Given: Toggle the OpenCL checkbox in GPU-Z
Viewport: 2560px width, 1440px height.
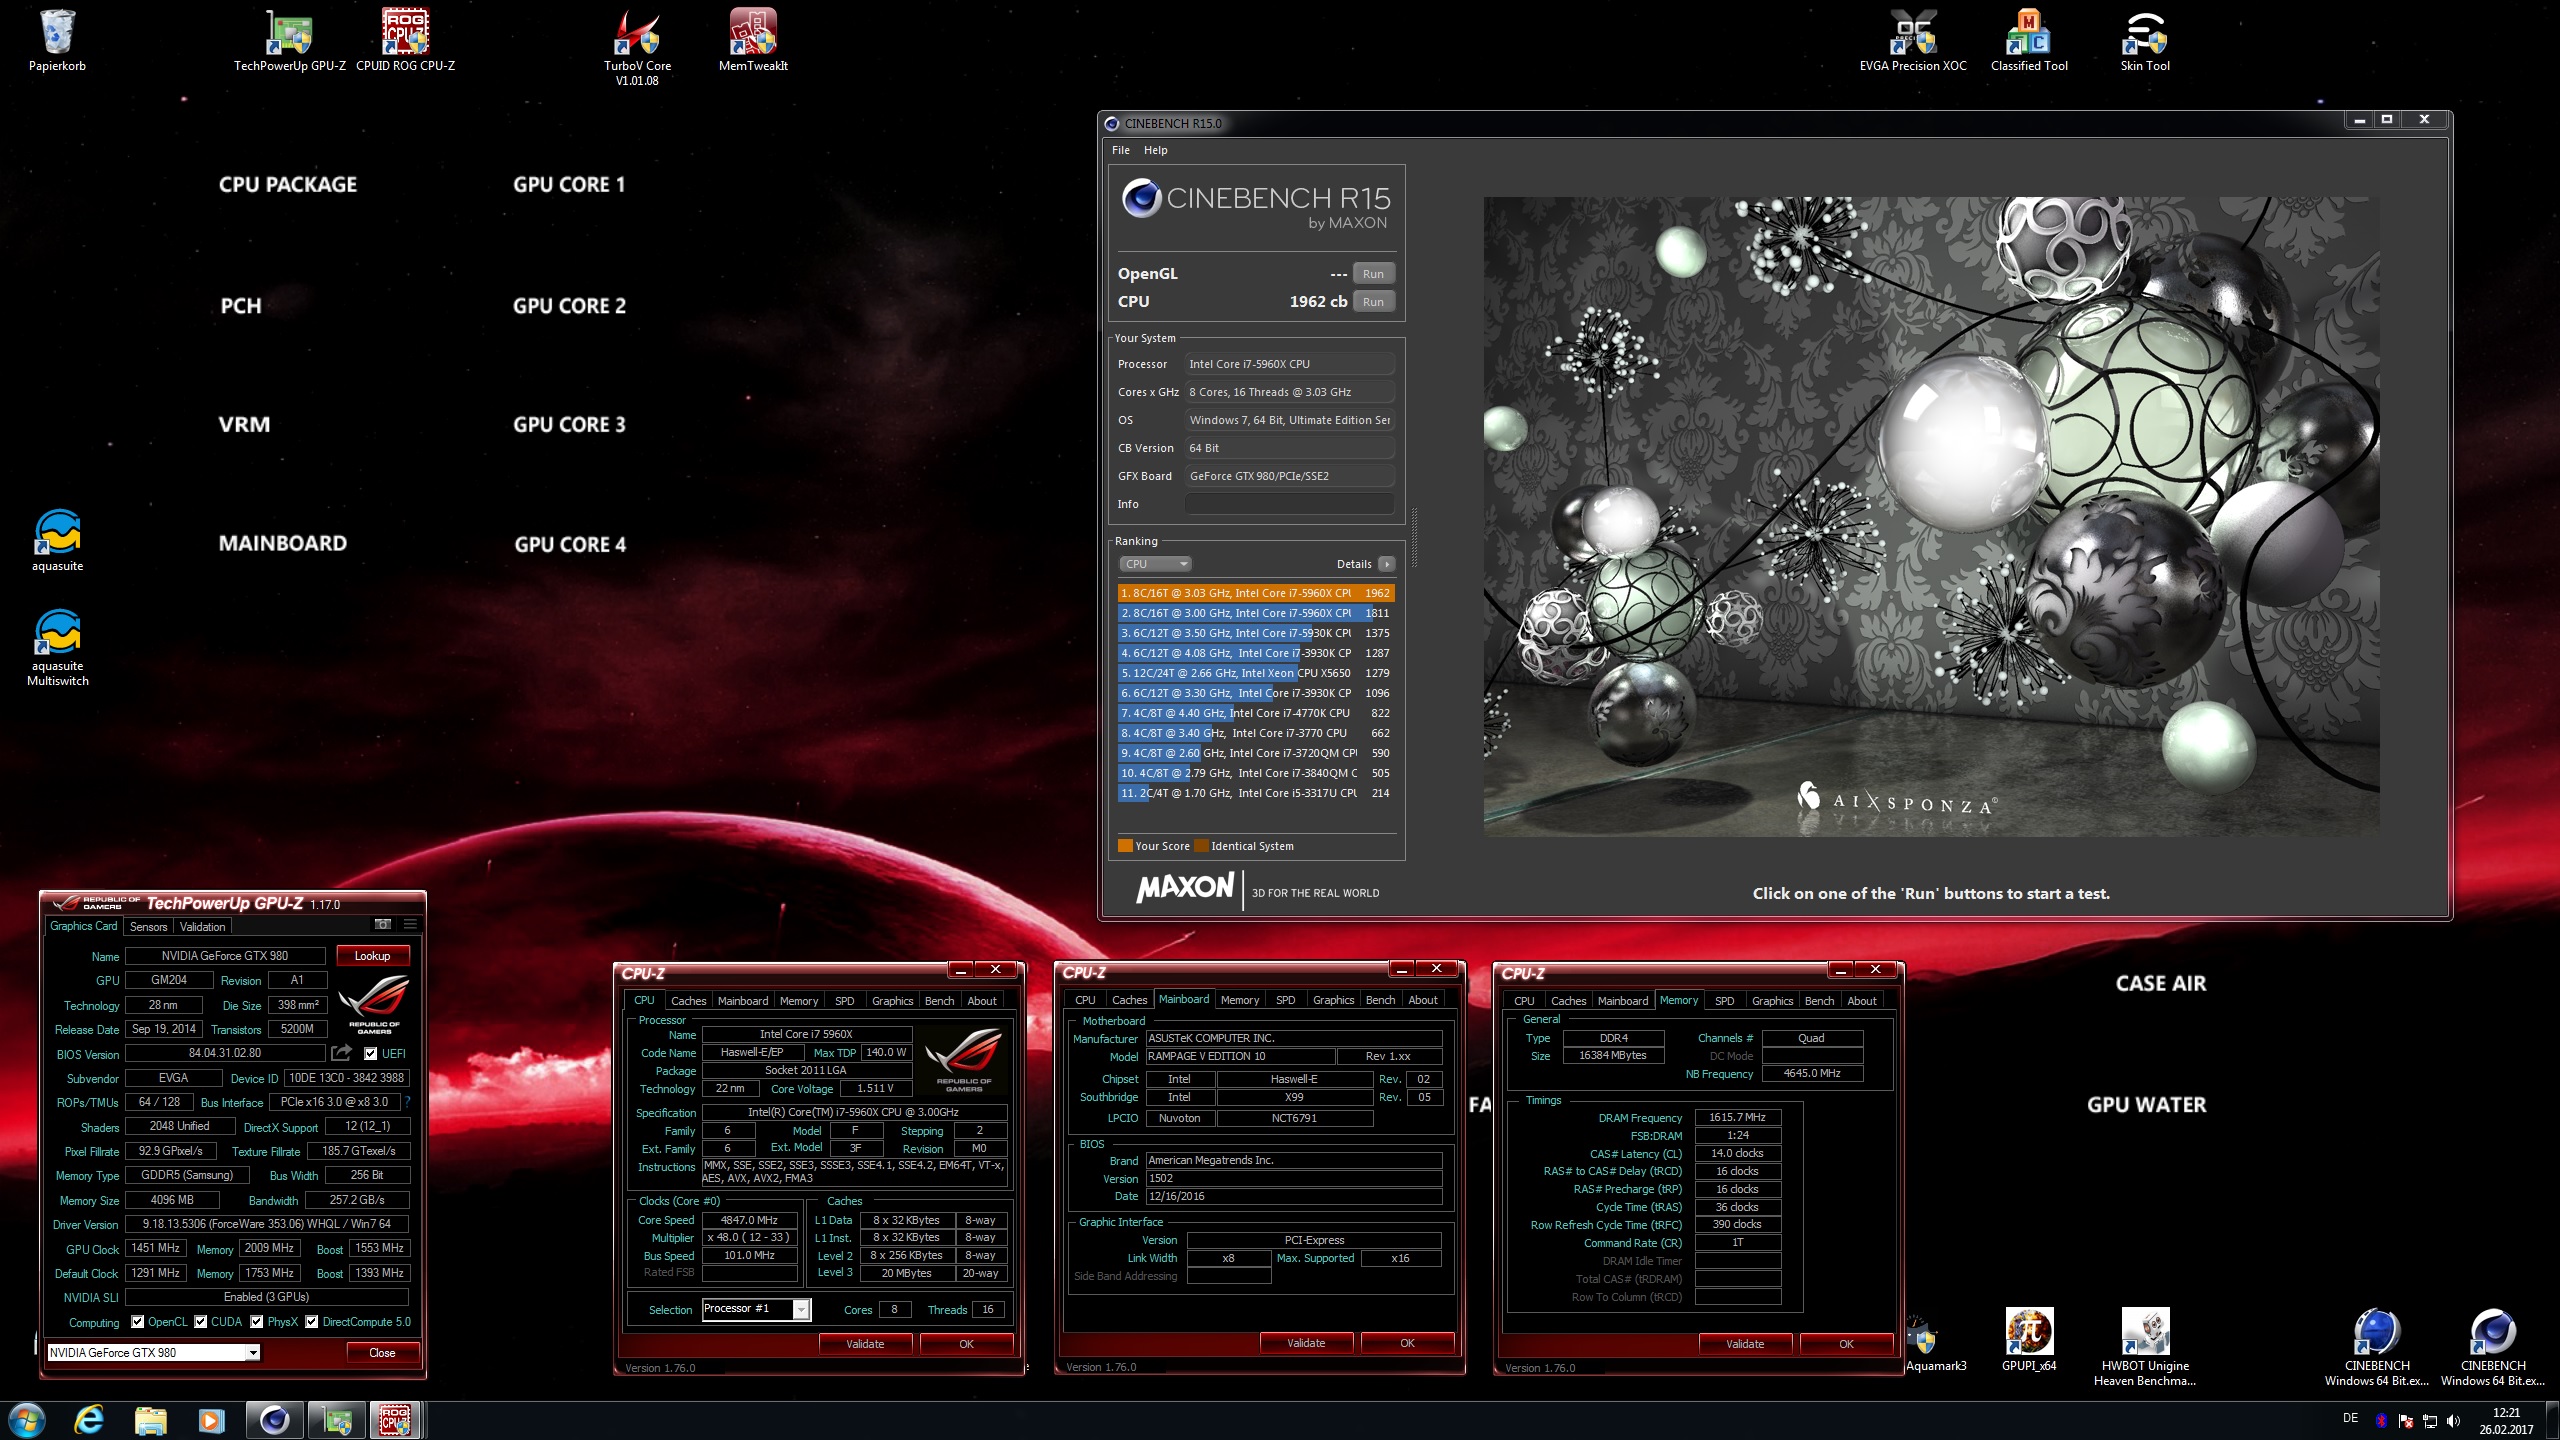Looking at the screenshot, I should (x=138, y=1322).
